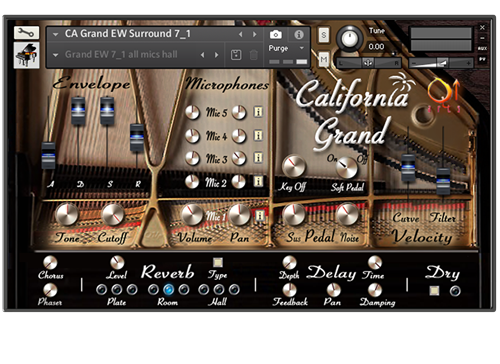
Task: Click the tune value field showing 0.00
Action: pyautogui.click(x=377, y=47)
